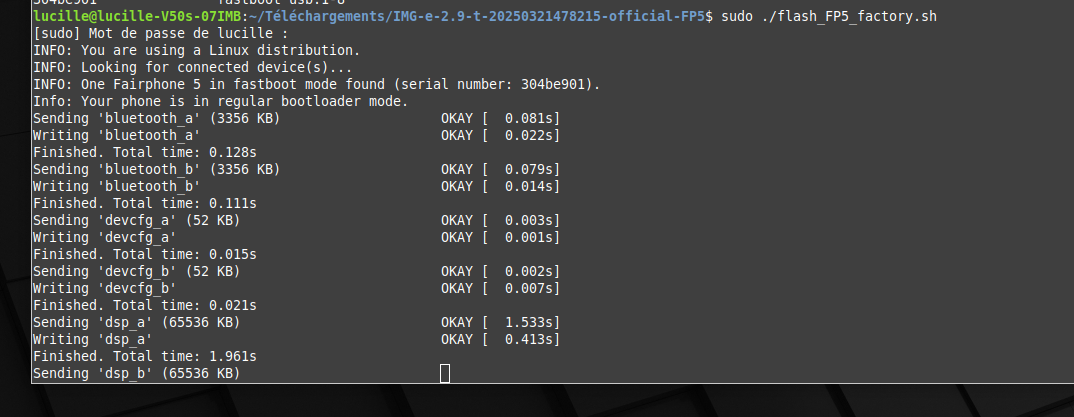Click 'Finished. Total time: 1.961s' line
1074x417 pixels.
[x=145, y=357]
